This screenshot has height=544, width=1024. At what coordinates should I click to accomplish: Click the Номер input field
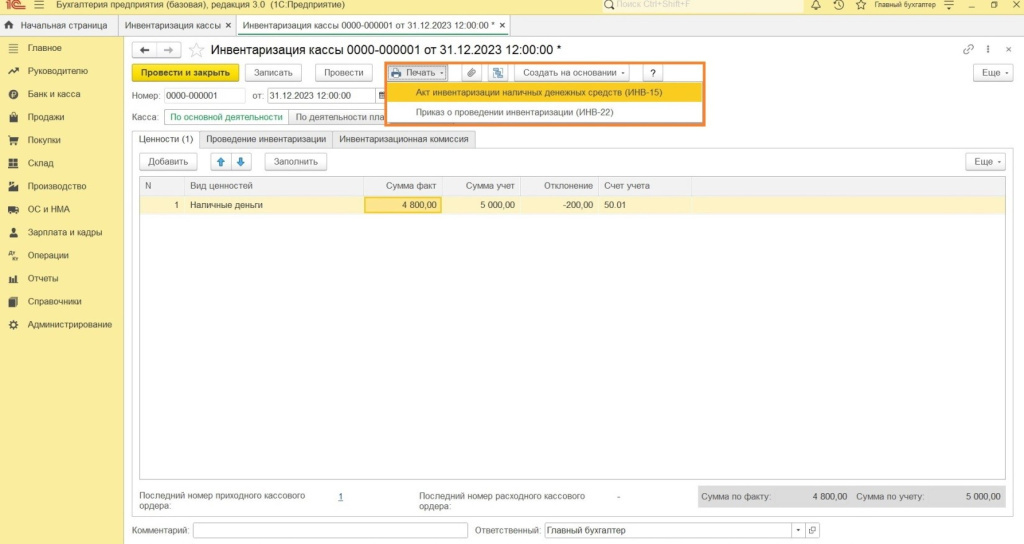pyautogui.click(x=204, y=96)
